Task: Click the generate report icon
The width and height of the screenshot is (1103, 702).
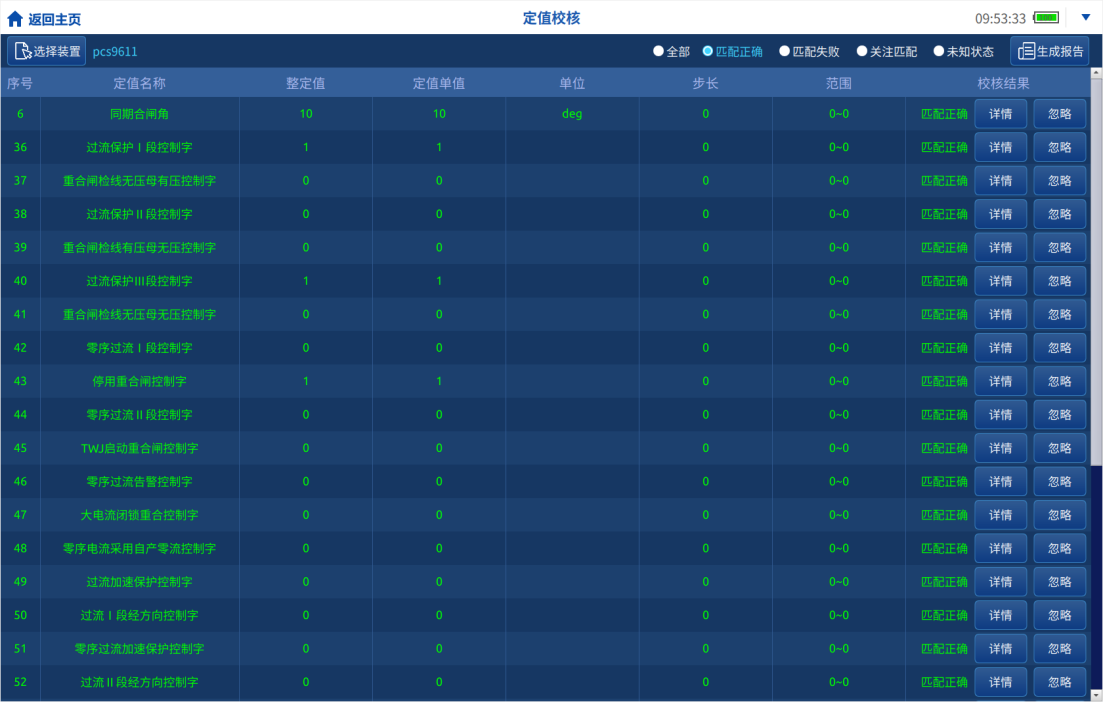Action: 1026,51
